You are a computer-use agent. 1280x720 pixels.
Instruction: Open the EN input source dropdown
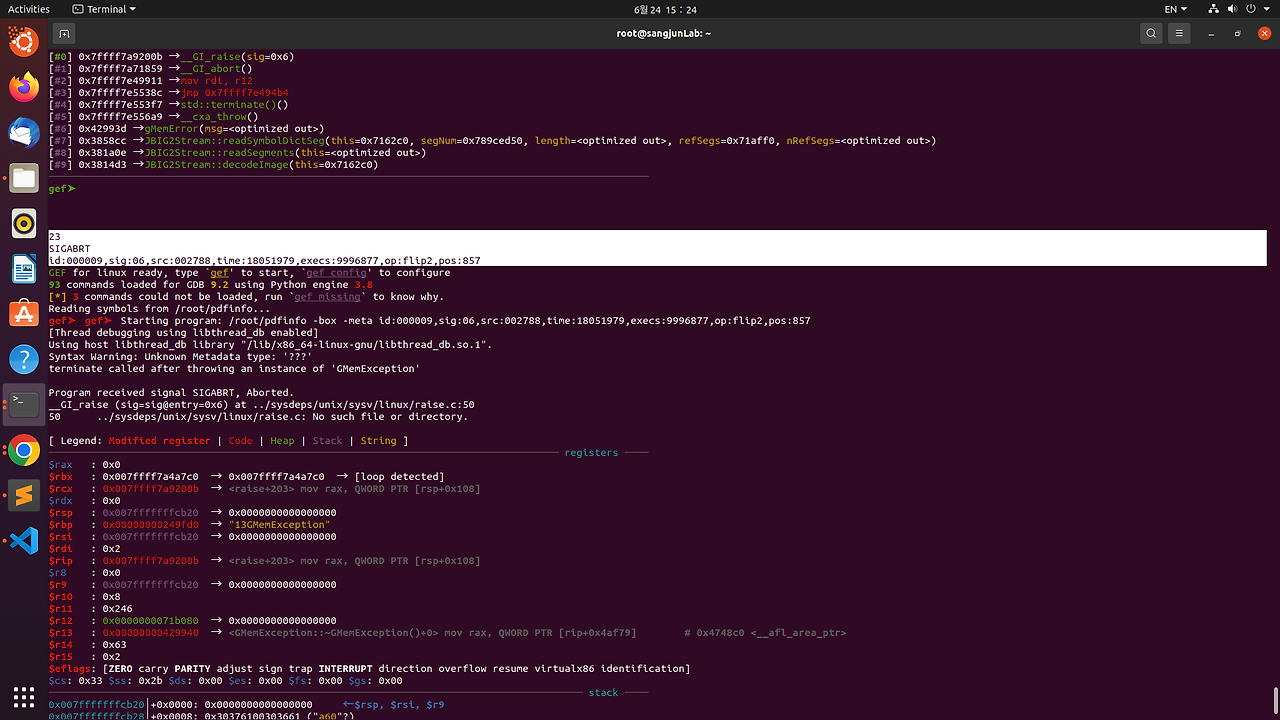coord(1175,9)
